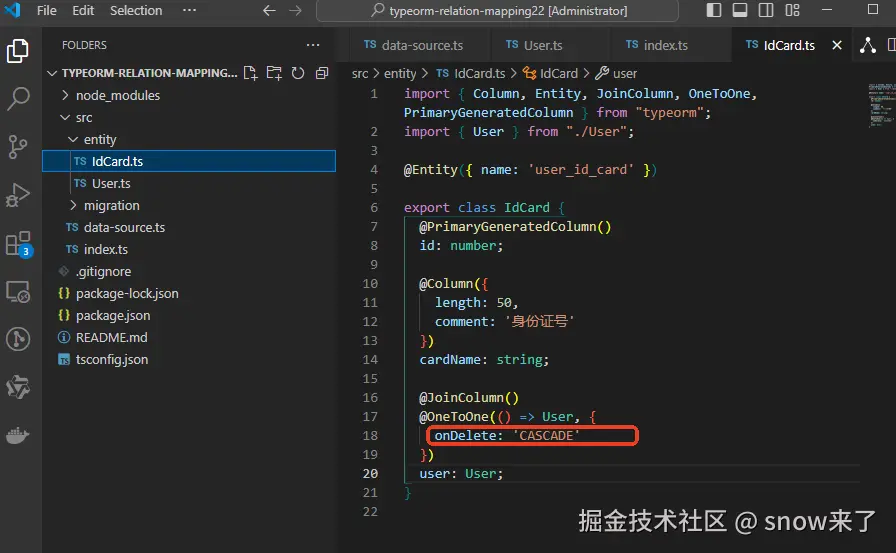This screenshot has width=896, height=553.
Task: Open the Edit menu
Action: click(x=83, y=10)
